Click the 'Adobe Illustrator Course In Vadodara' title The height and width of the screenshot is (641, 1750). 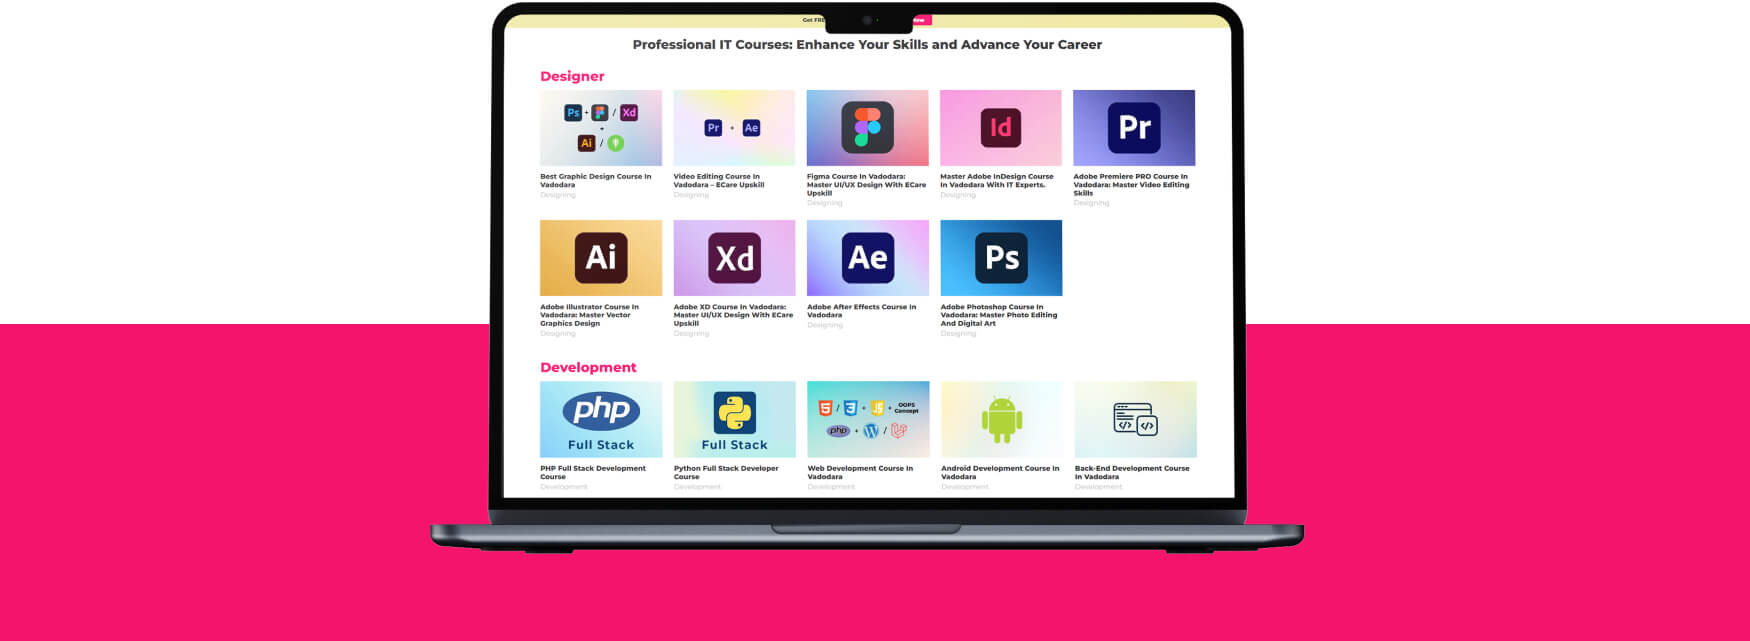(589, 315)
